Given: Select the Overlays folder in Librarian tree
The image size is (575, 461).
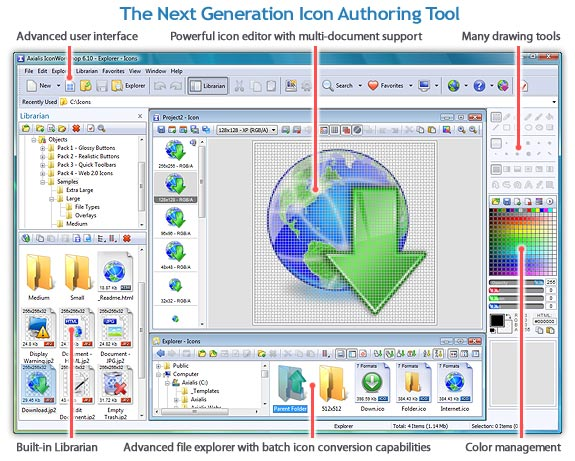Looking at the screenshot, I should pos(85,216).
